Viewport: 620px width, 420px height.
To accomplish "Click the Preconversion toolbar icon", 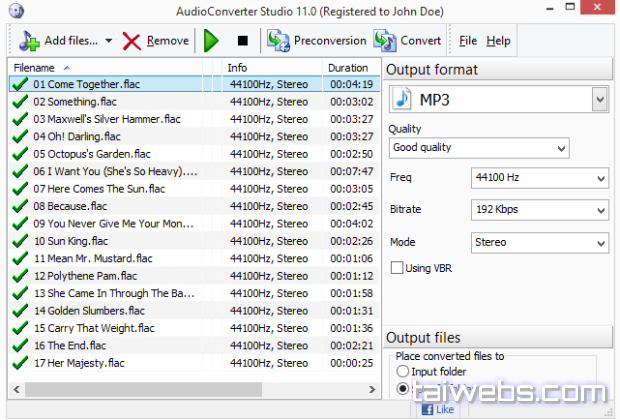I will click(x=277, y=41).
